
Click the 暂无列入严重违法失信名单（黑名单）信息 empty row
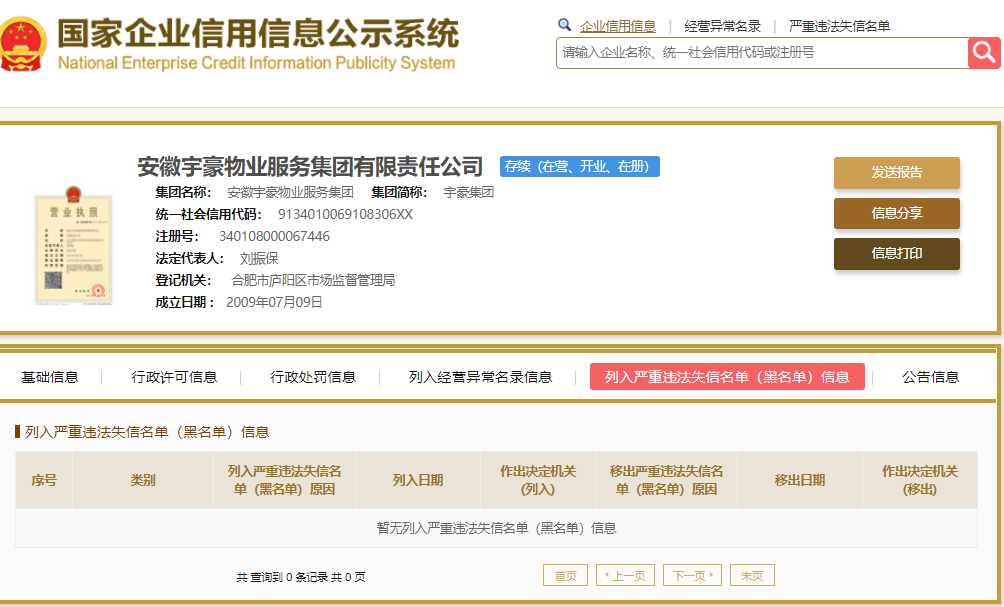(x=496, y=528)
